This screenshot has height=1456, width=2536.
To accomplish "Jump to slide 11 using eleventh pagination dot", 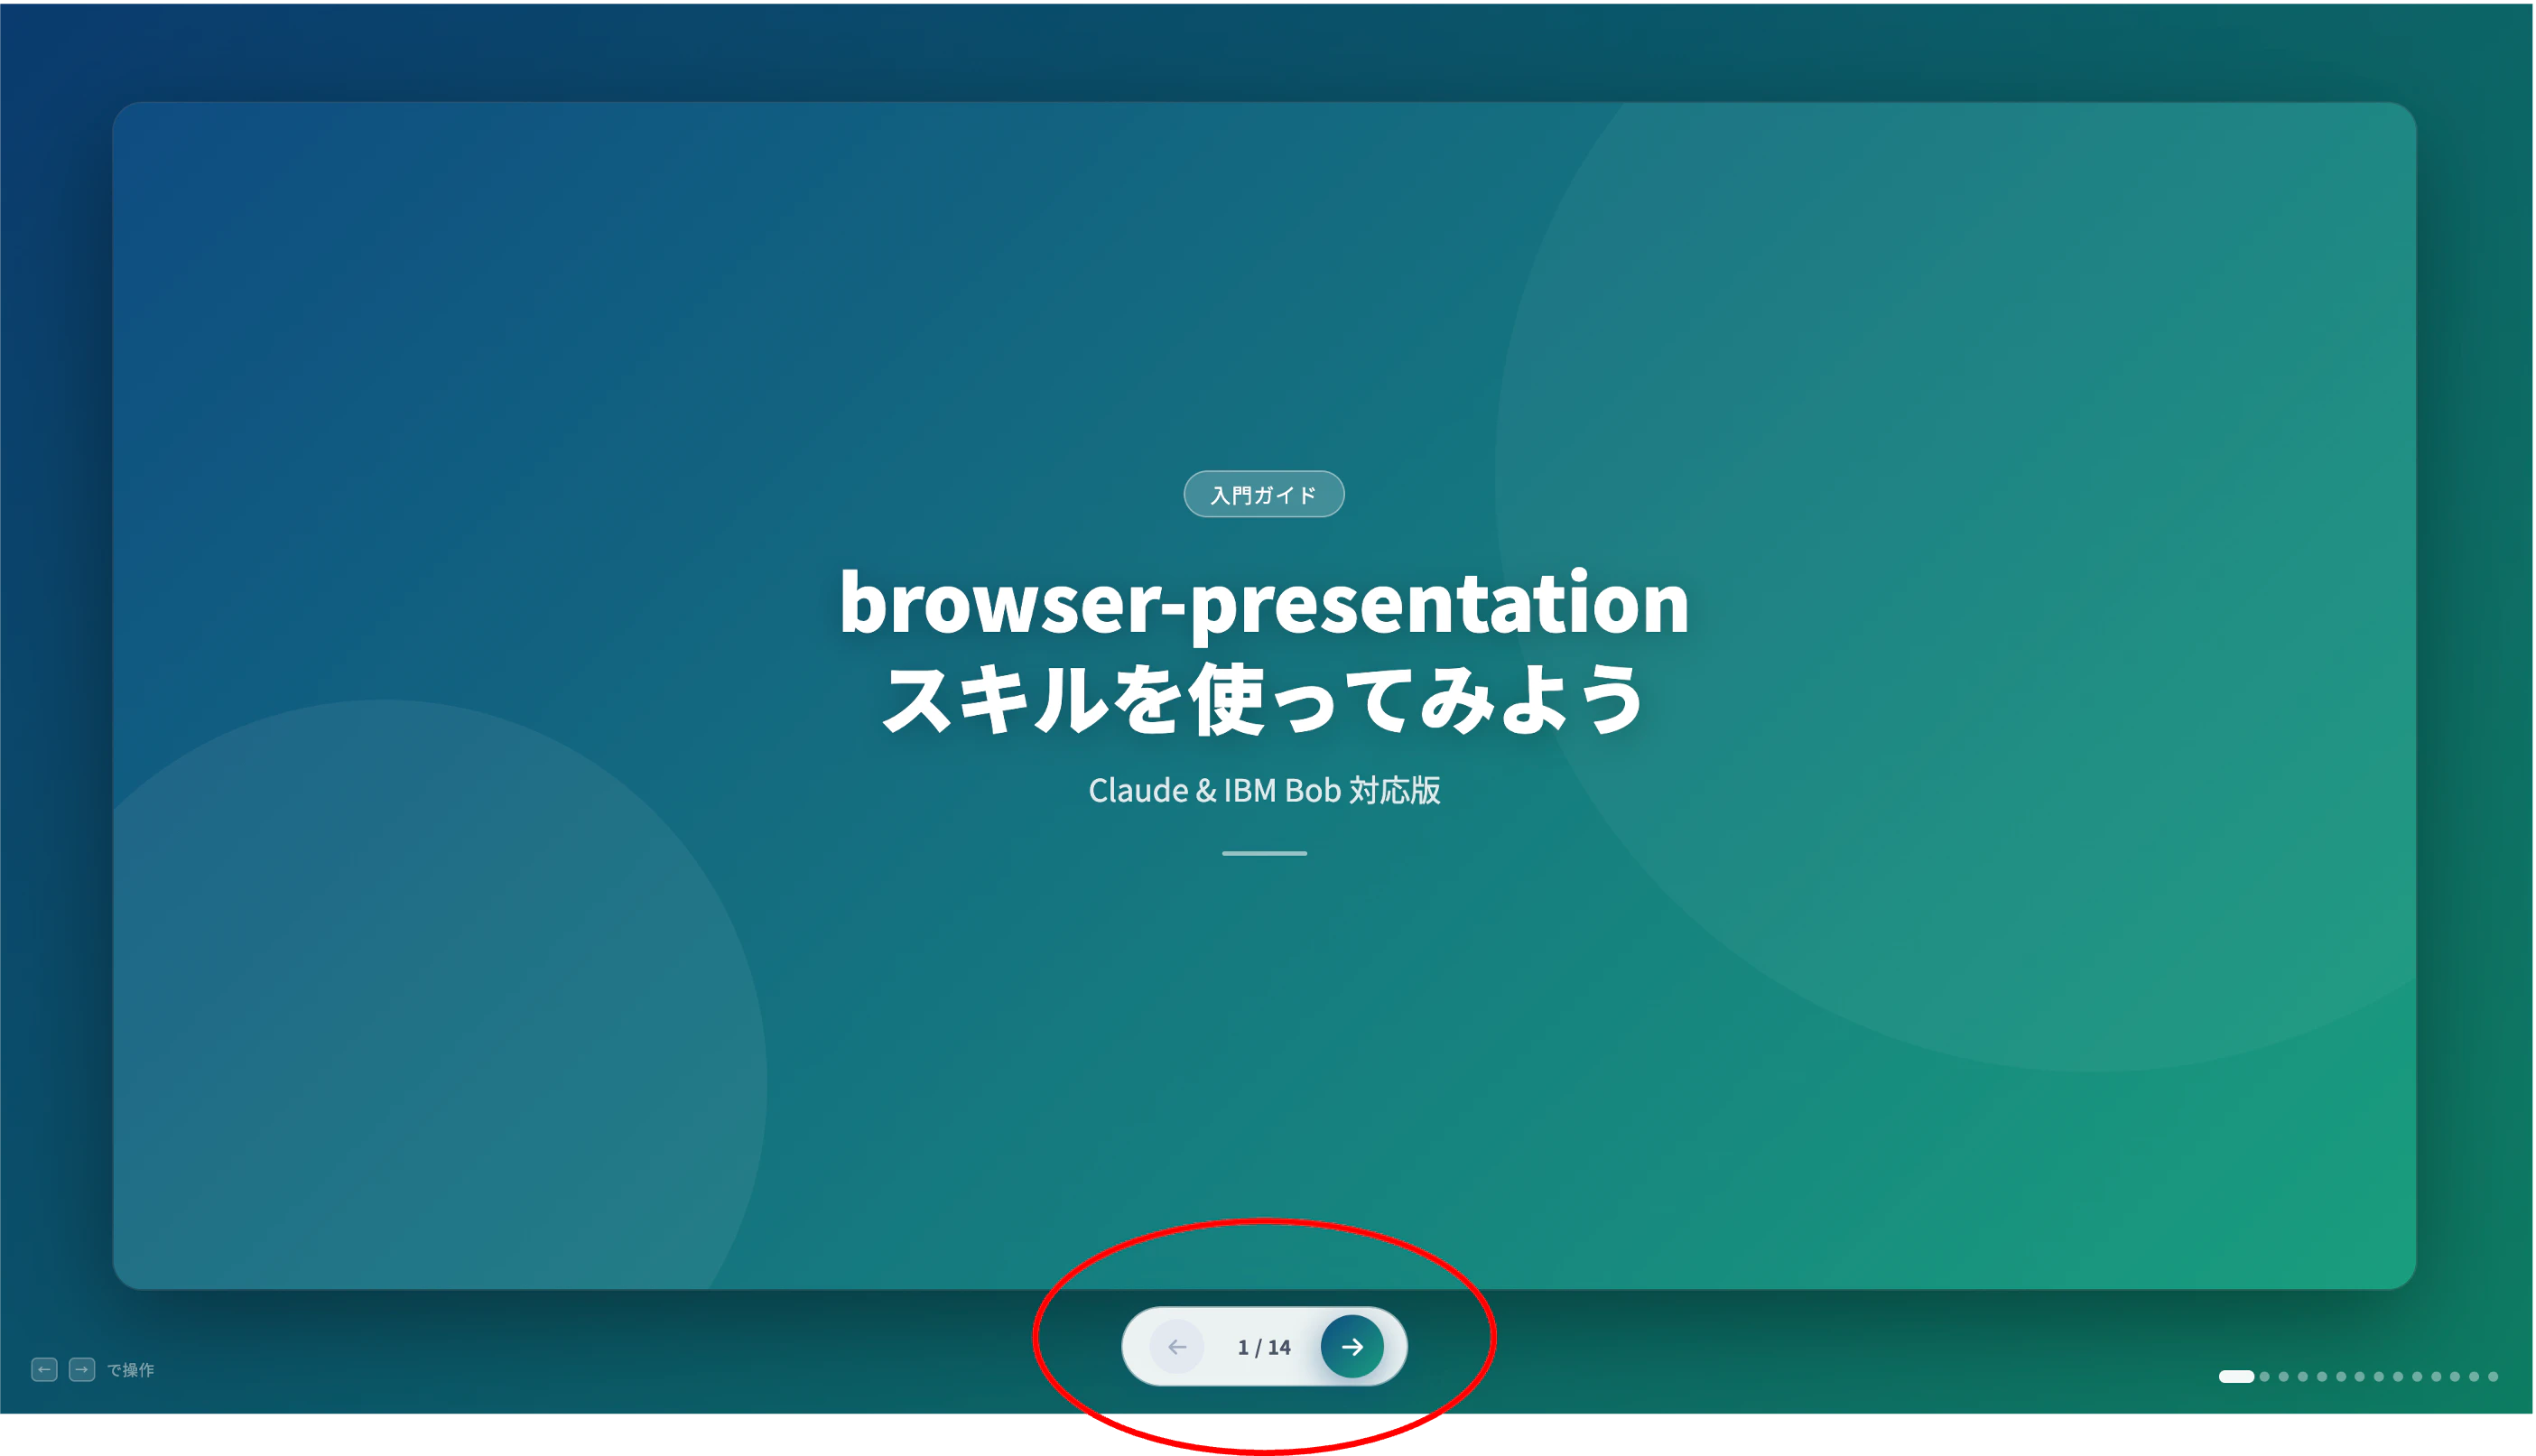I will coord(2437,1377).
